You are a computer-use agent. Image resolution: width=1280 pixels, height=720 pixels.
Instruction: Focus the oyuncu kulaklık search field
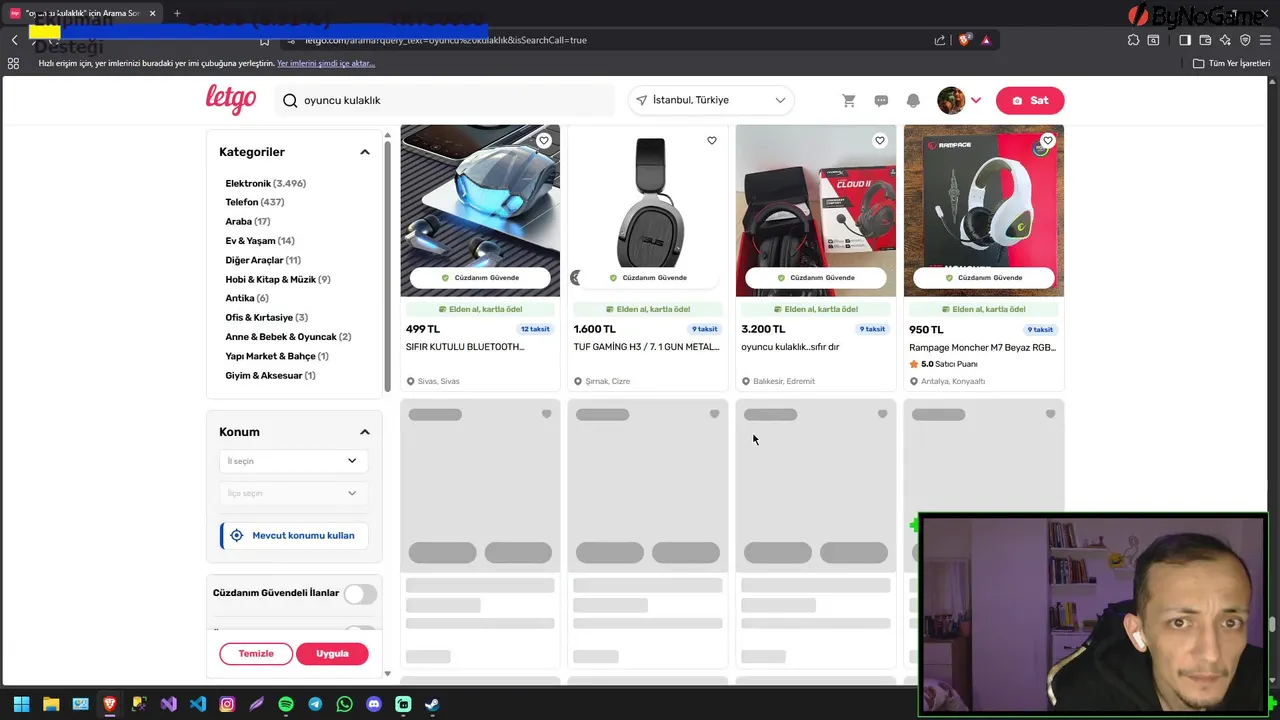coord(445,100)
